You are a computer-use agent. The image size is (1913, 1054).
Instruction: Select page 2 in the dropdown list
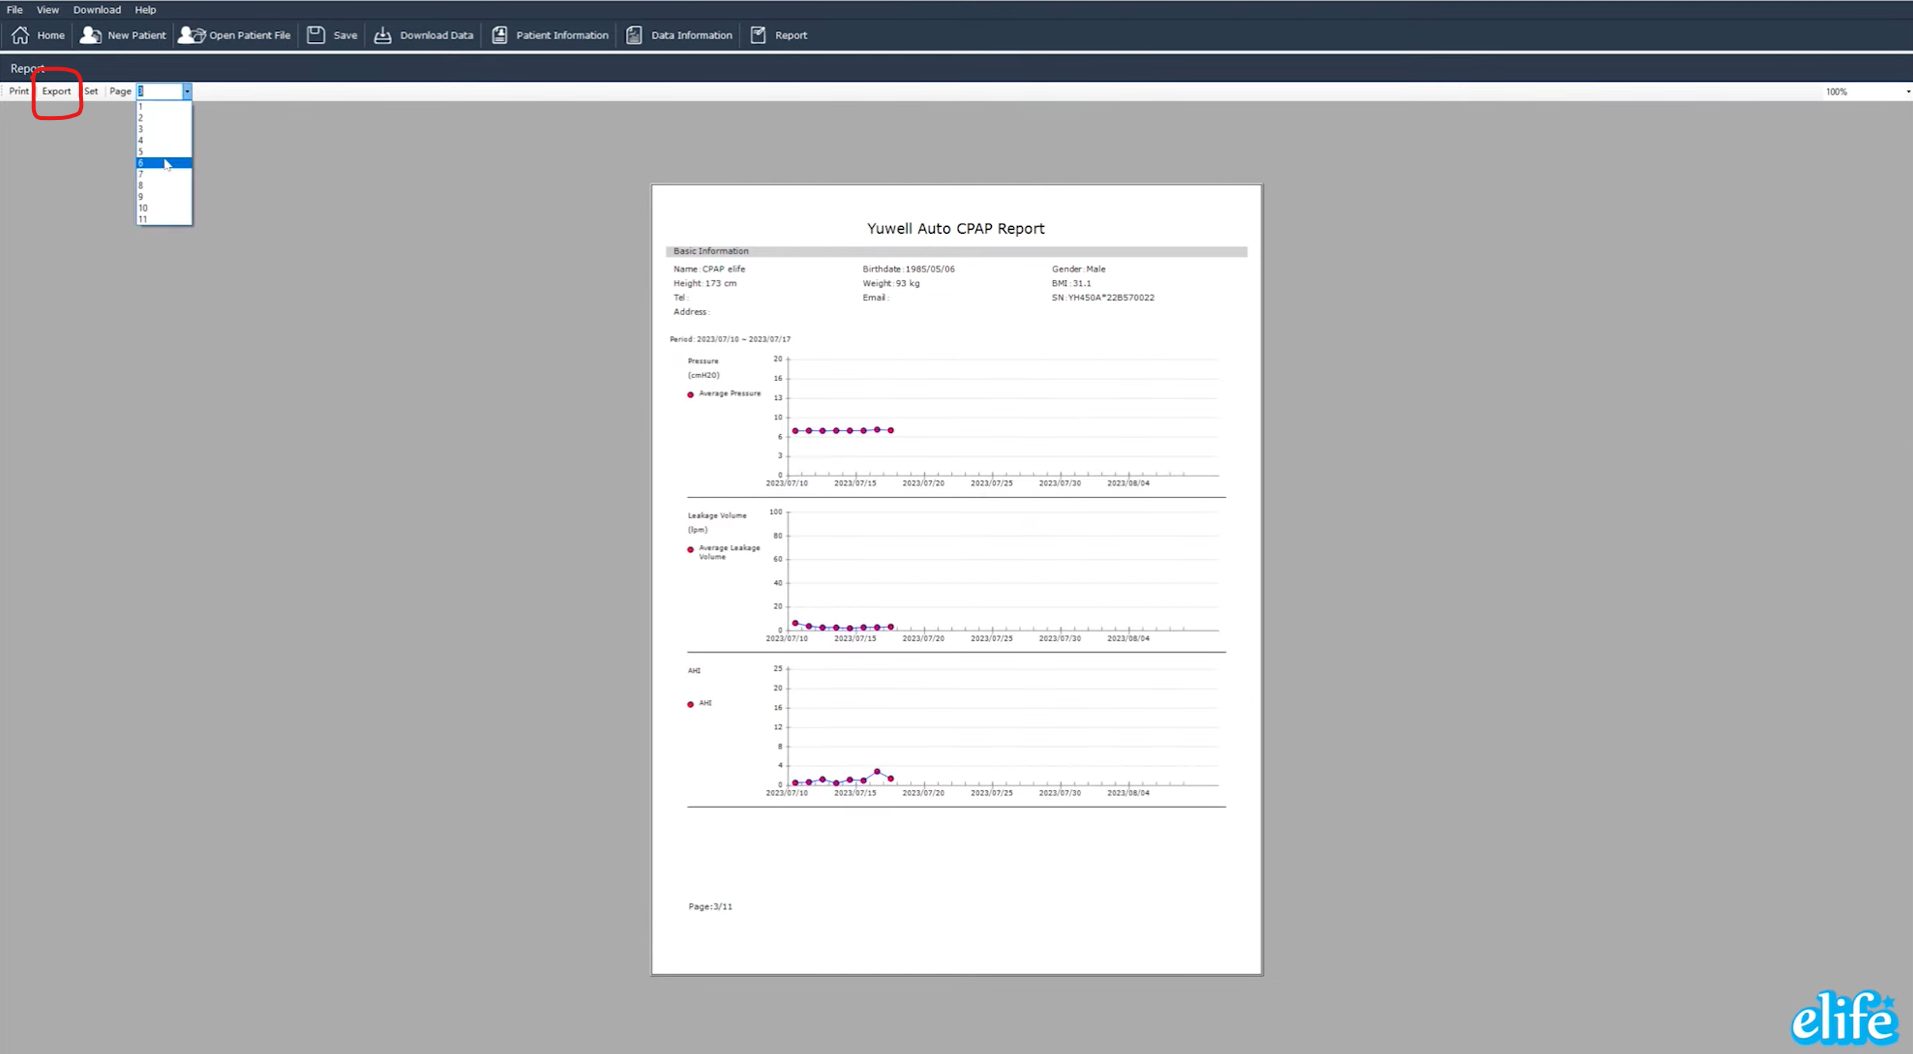[x=164, y=118]
